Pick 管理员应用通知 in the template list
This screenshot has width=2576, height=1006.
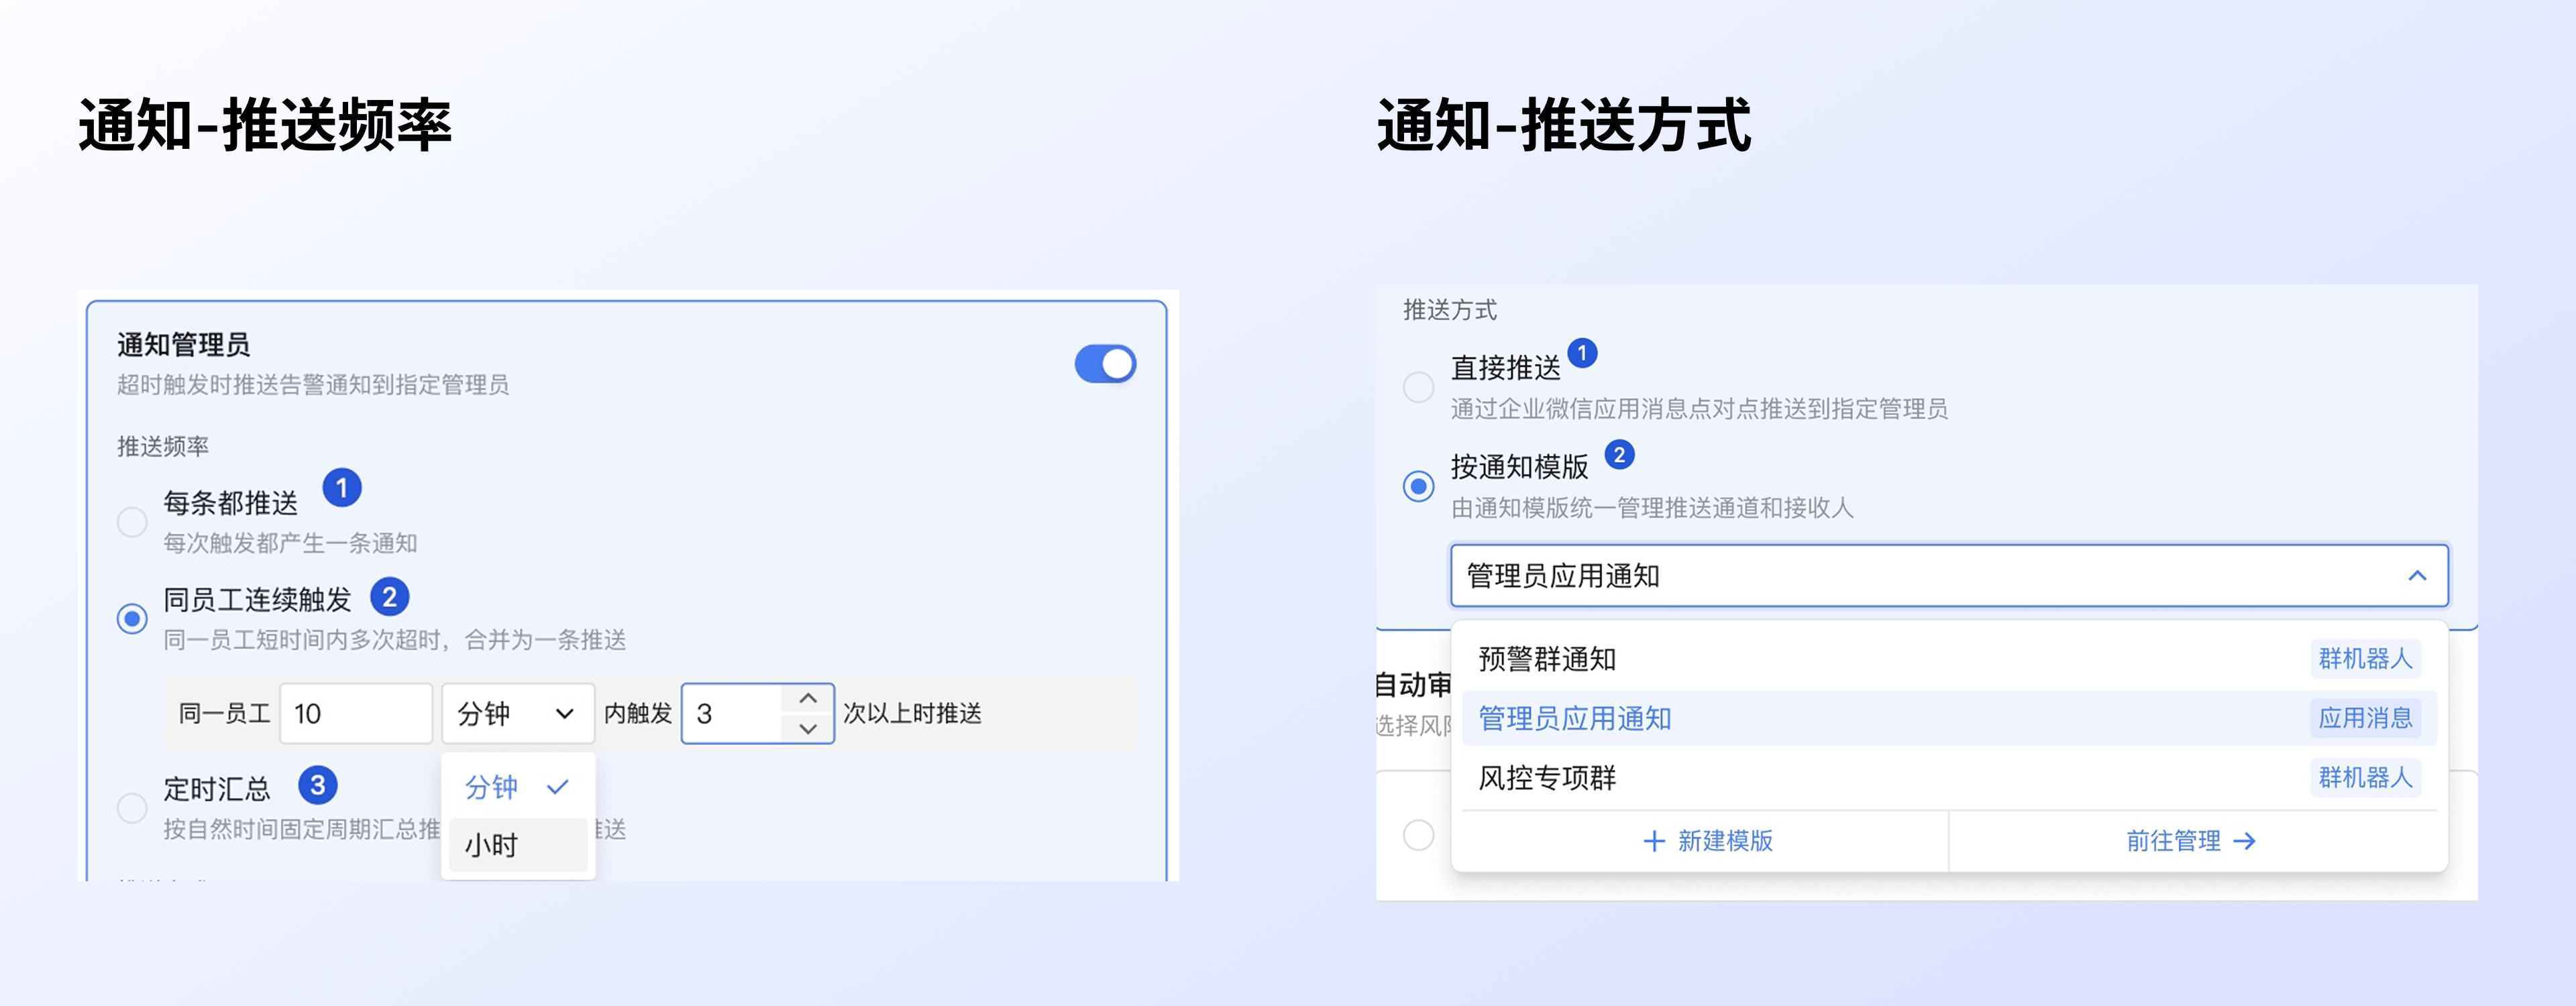1949,718
